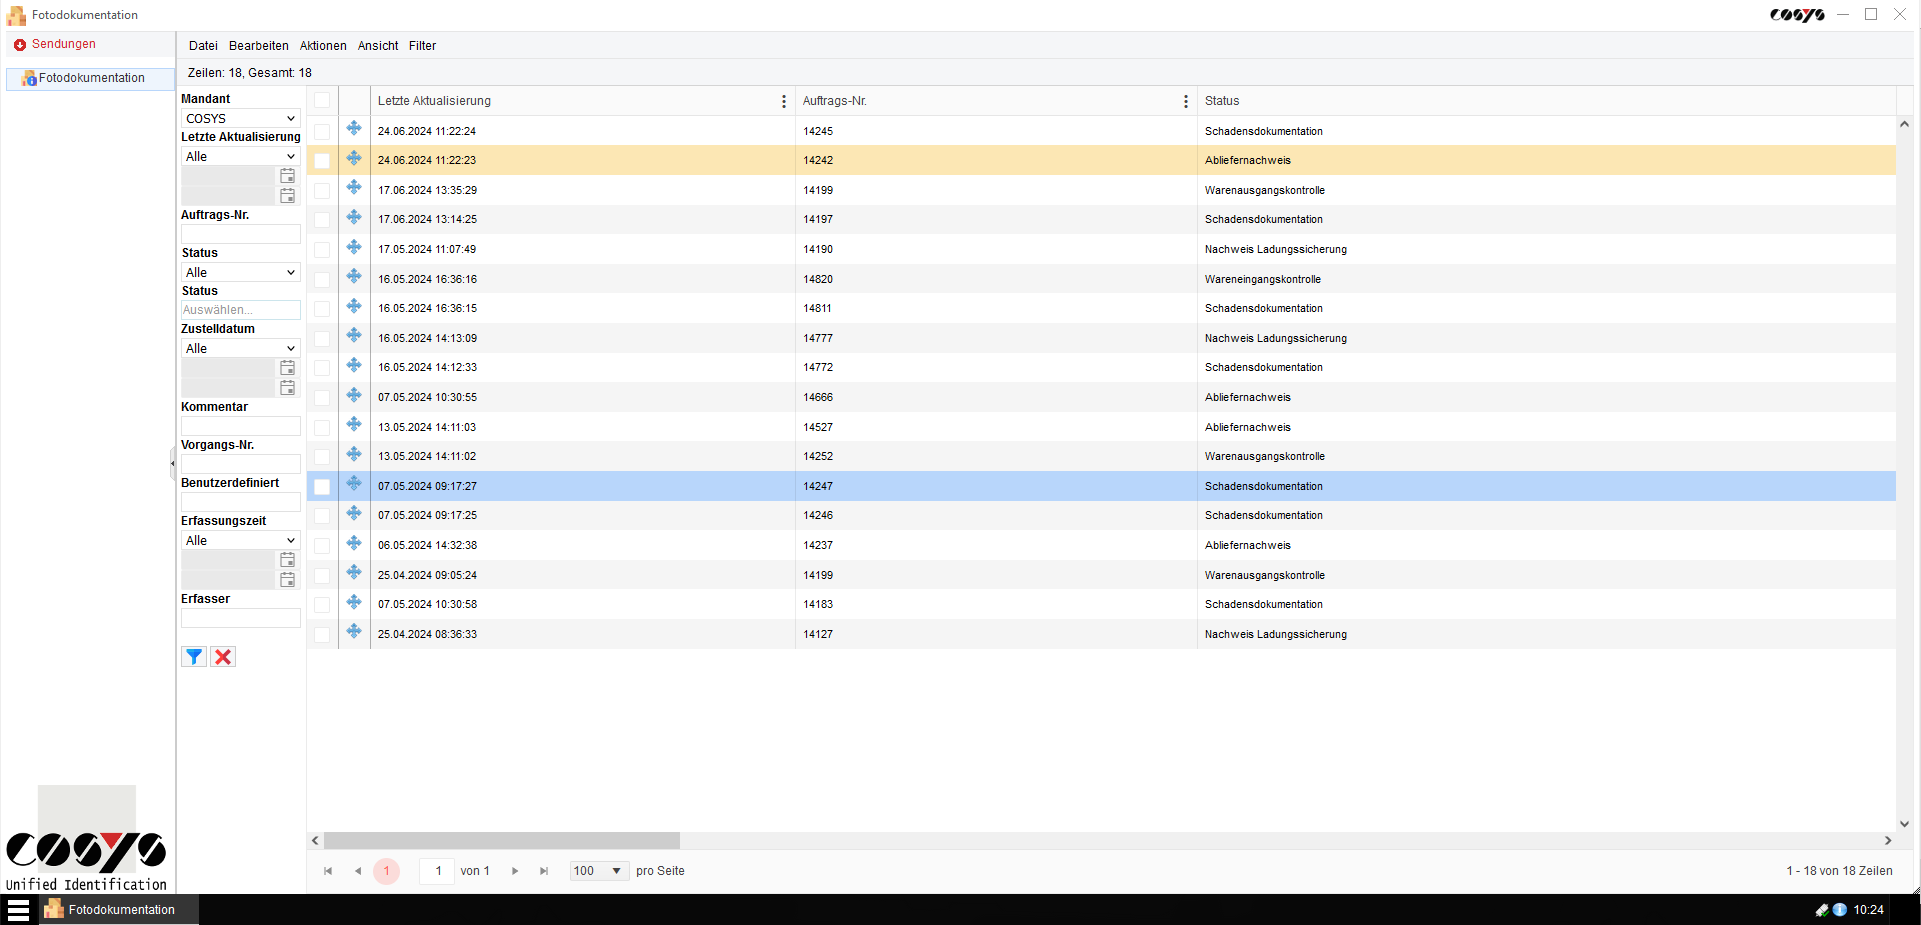Select page 1 in the pager
1921x925 pixels.
[x=387, y=871]
